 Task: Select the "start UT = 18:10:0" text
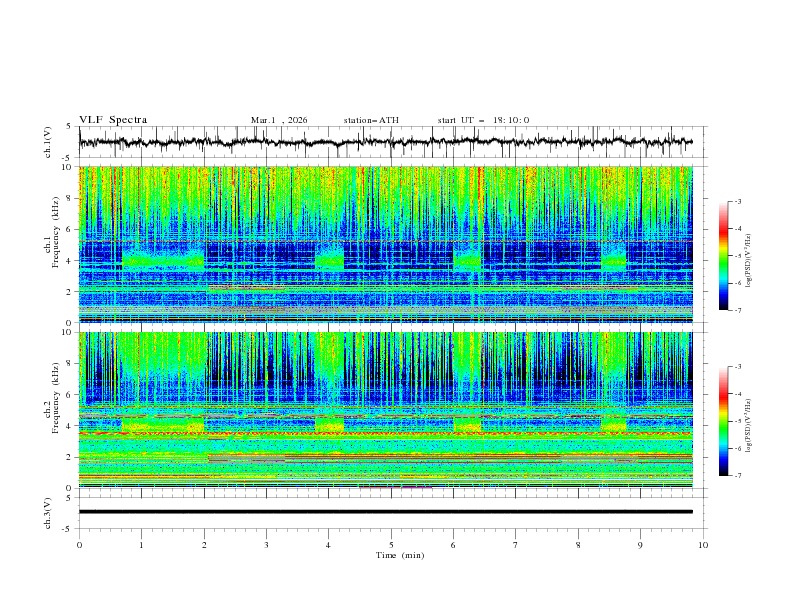click(x=483, y=120)
